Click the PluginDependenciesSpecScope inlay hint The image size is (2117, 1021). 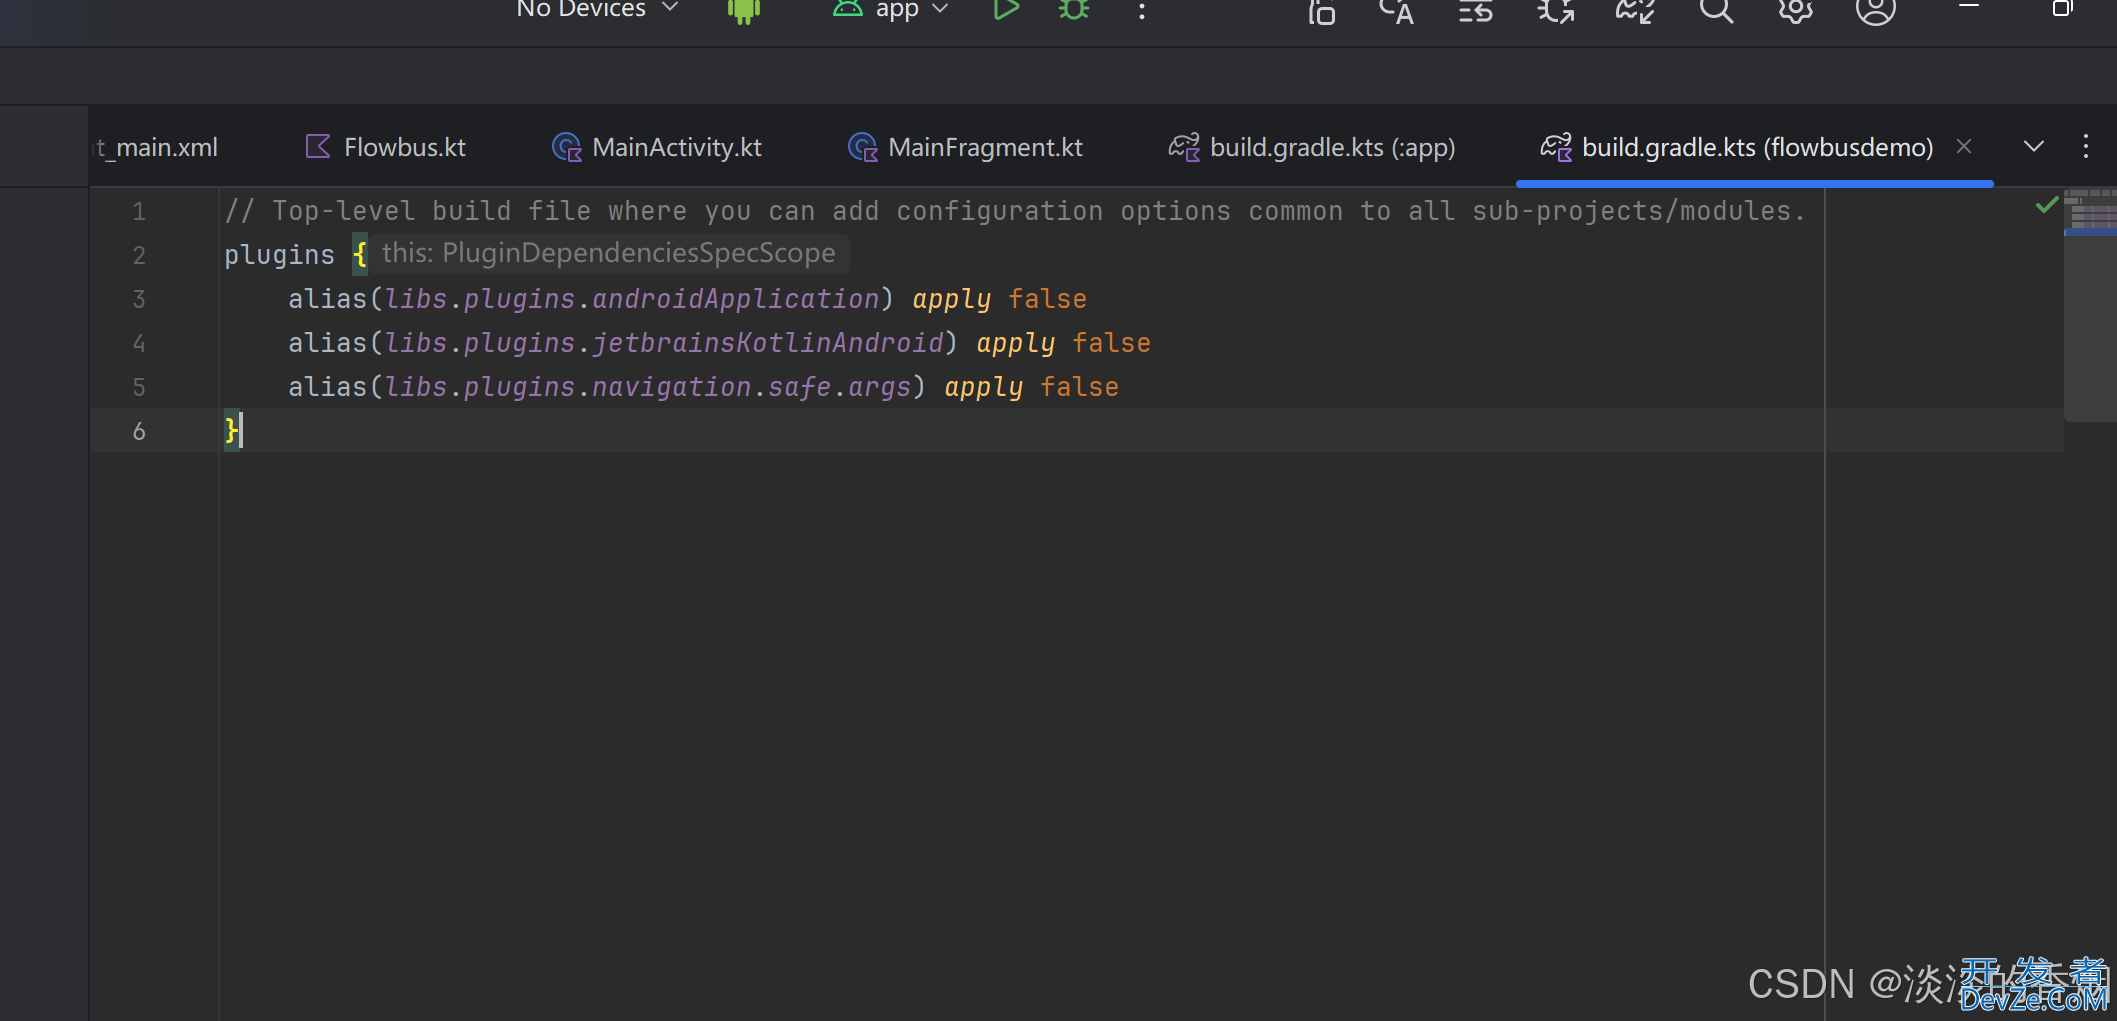tap(609, 253)
